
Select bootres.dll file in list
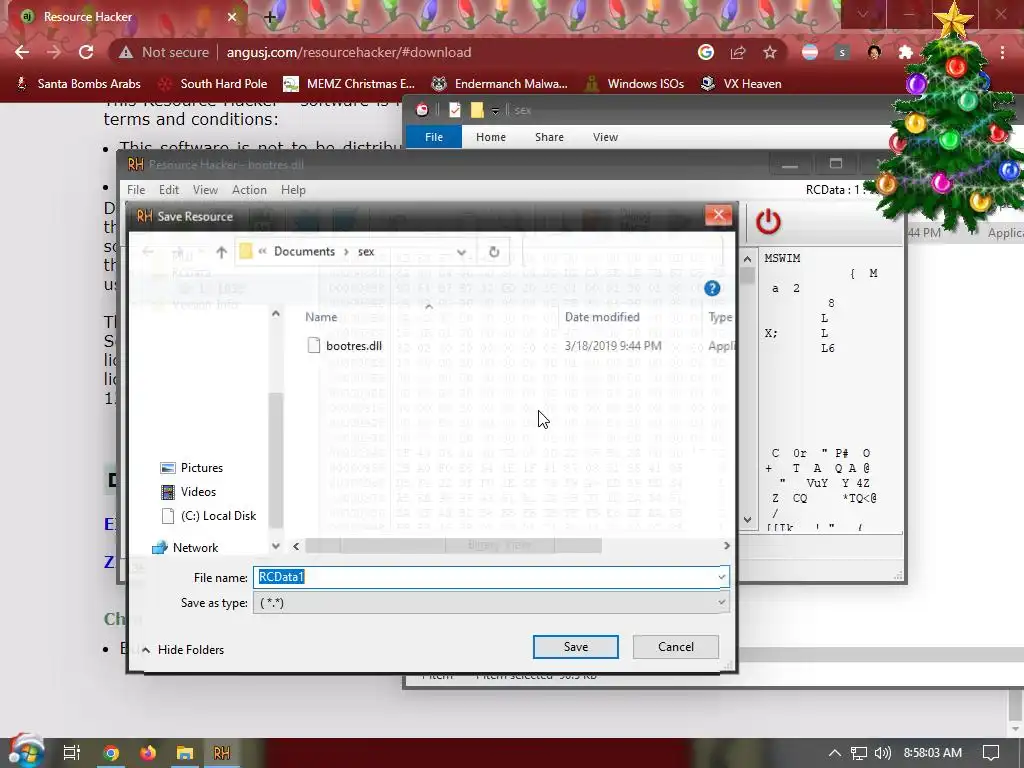[354, 345]
